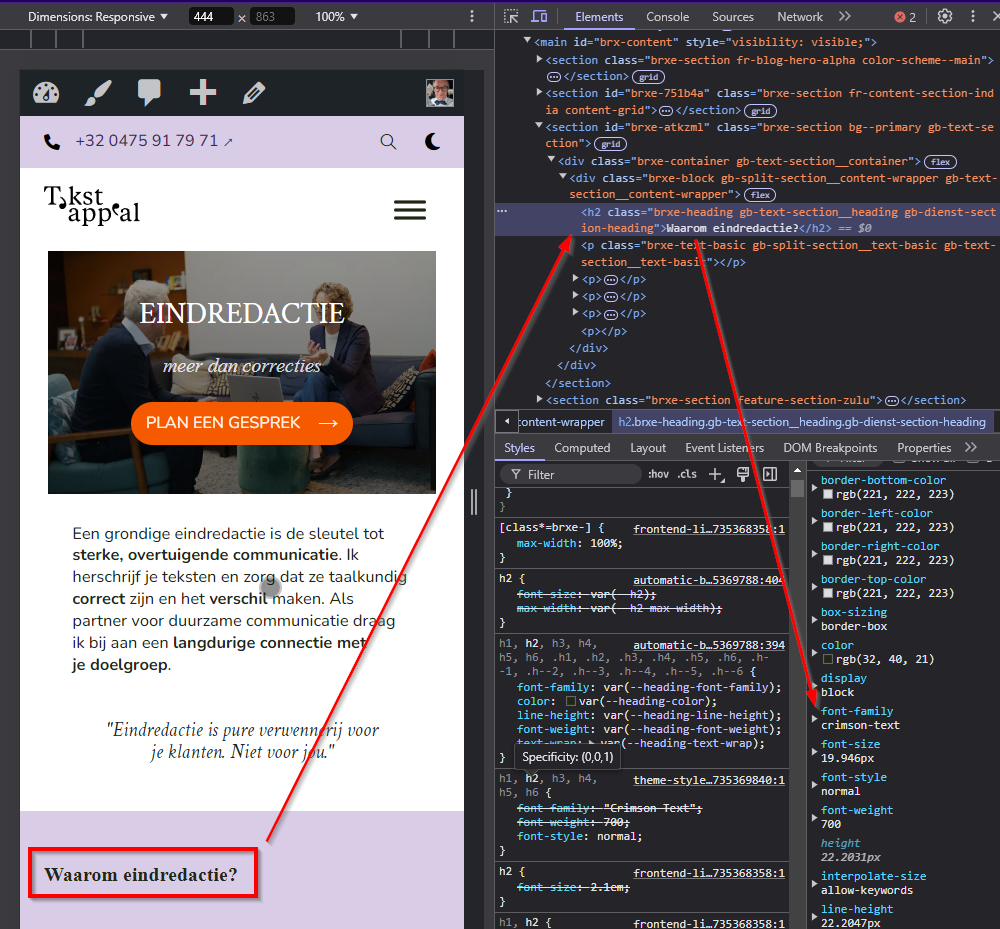
Task: Open the 100% zoom dropdown
Action: coord(336,17)
